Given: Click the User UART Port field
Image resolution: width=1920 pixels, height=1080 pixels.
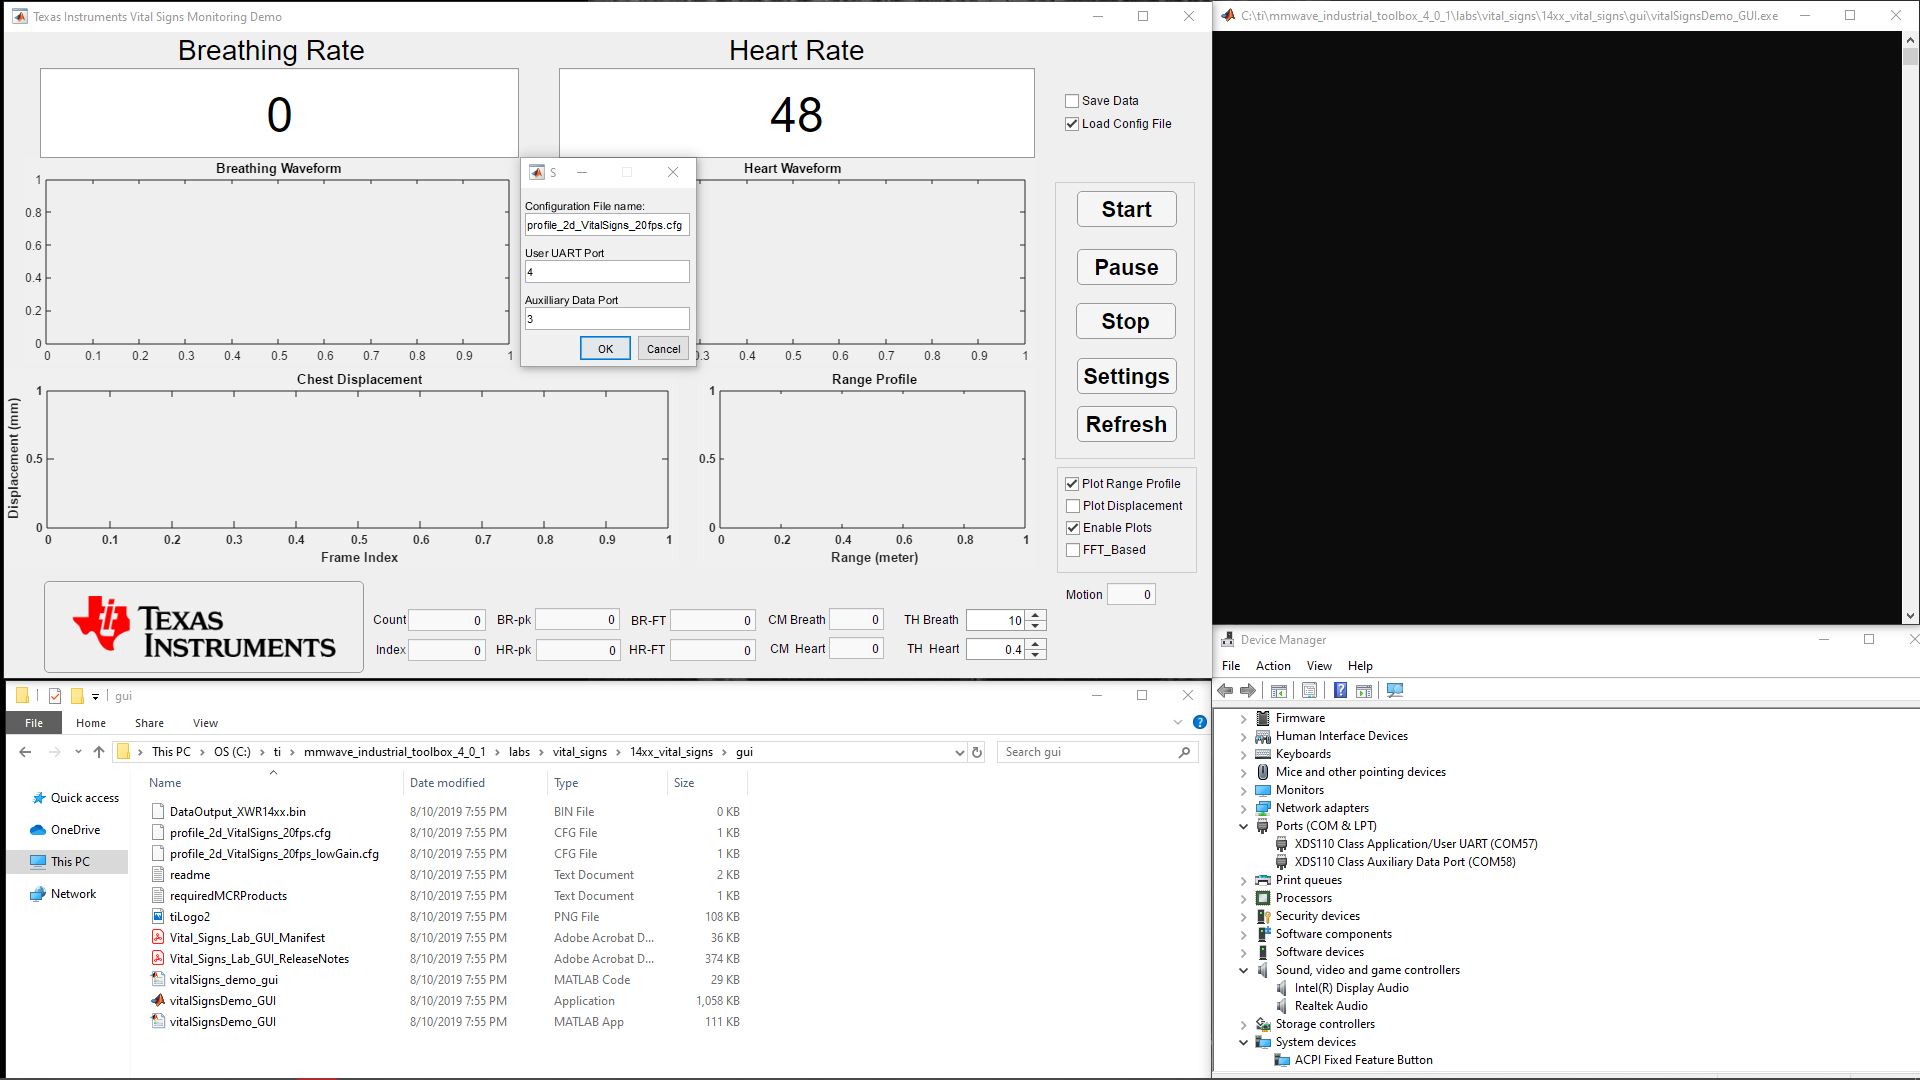Looking at the screenshot, I should (607, 272).
